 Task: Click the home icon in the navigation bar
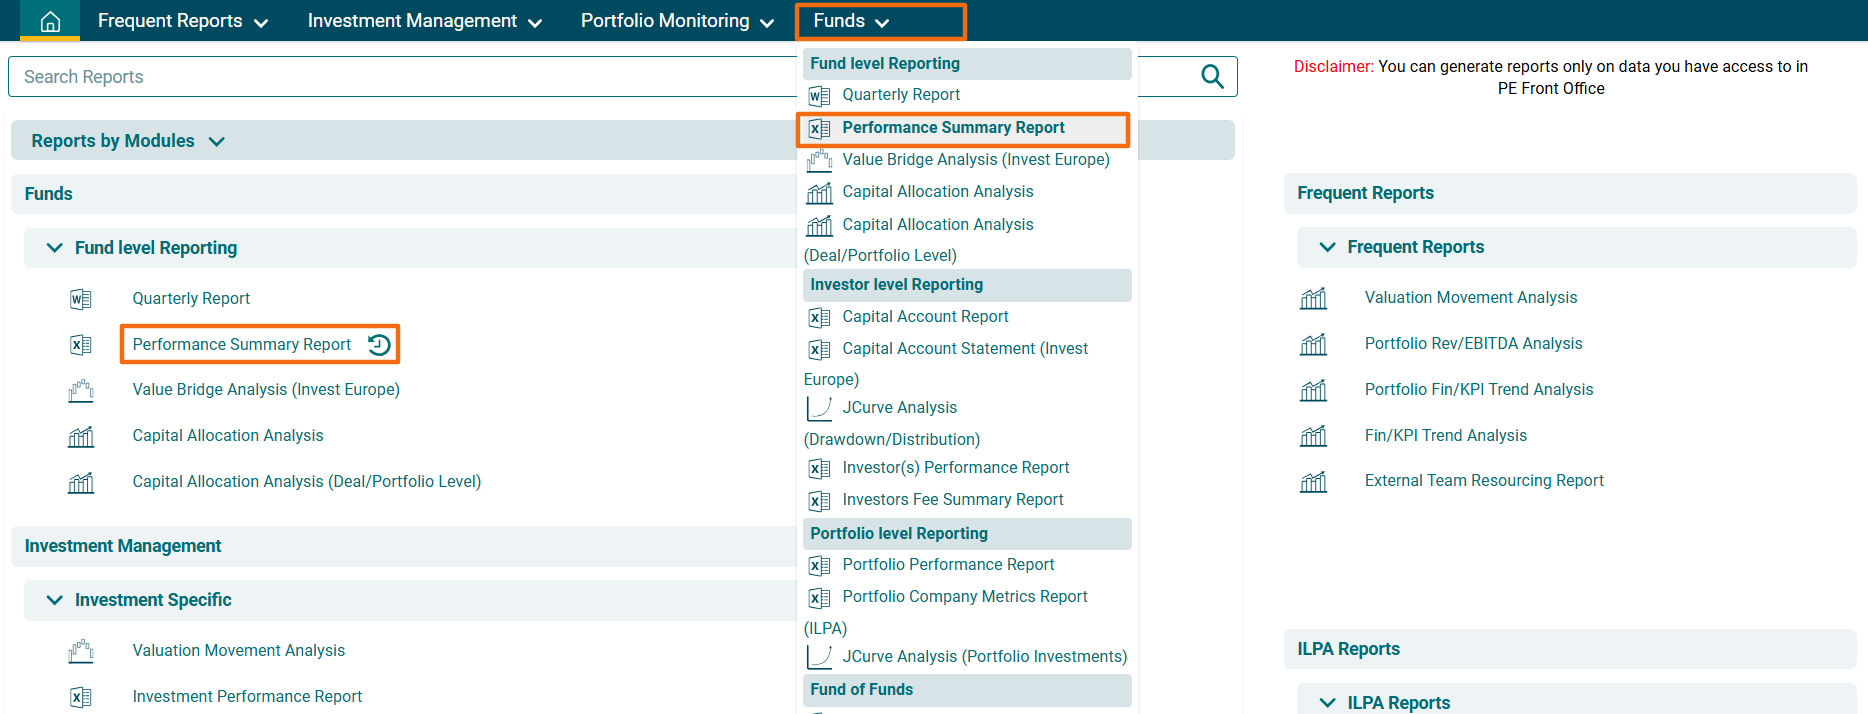click(50, 21)
